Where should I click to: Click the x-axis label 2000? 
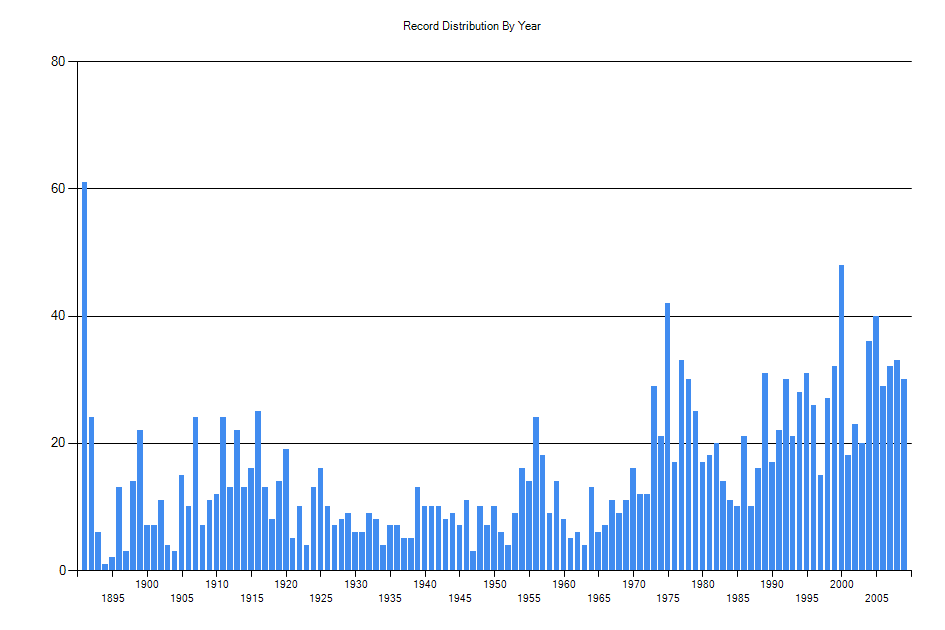click(x=842, y=584)
